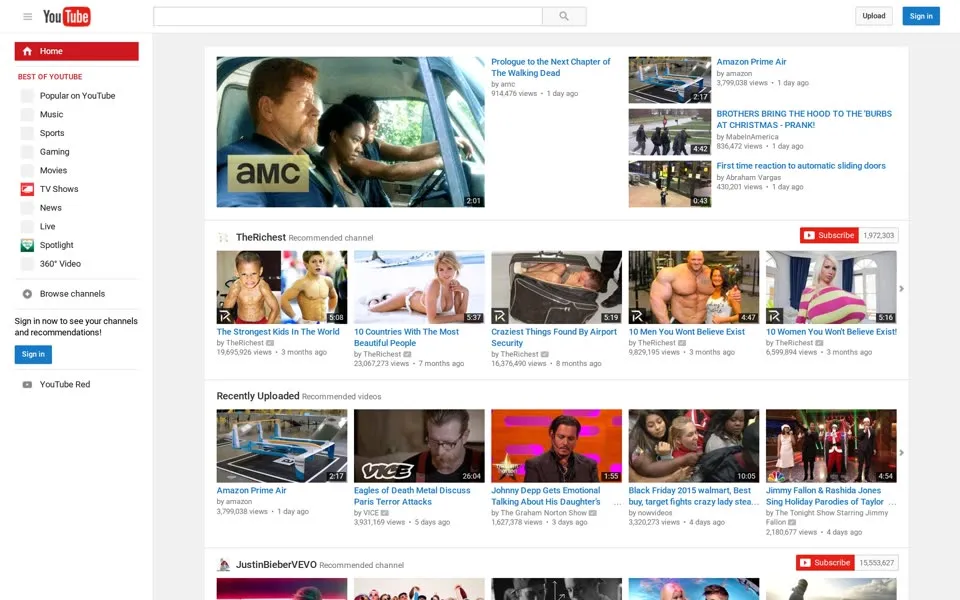Click the TV Shows sidebar icon

click(27, 189)
